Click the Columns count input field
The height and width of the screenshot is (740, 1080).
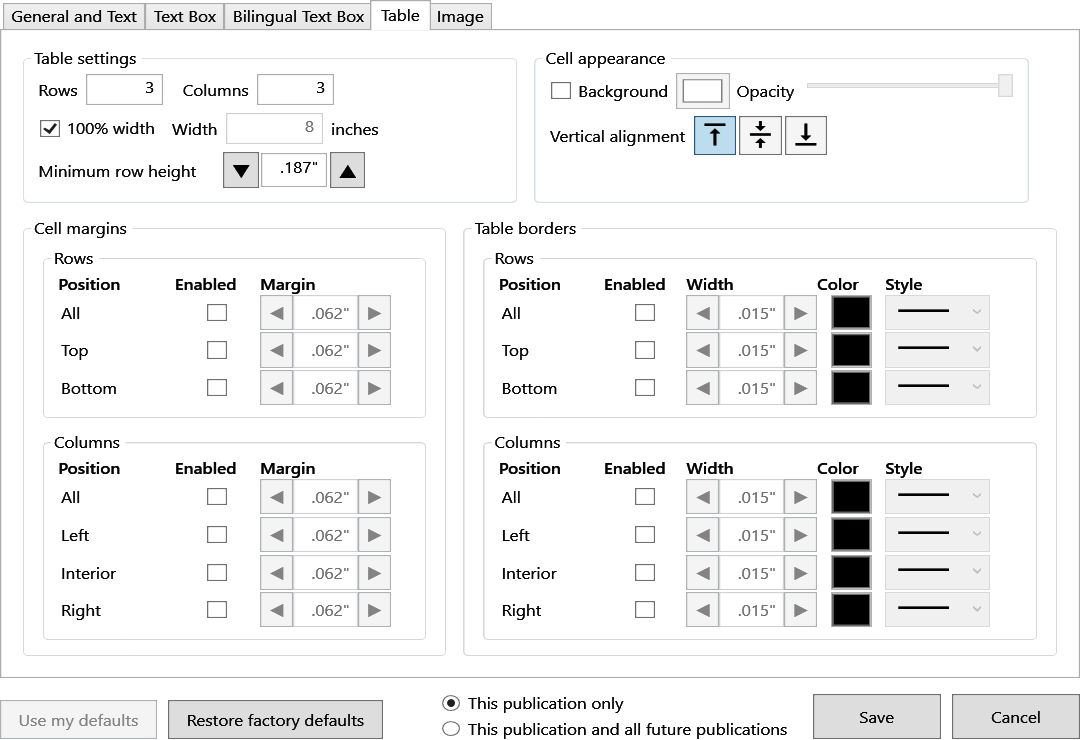tap(295, 89)
